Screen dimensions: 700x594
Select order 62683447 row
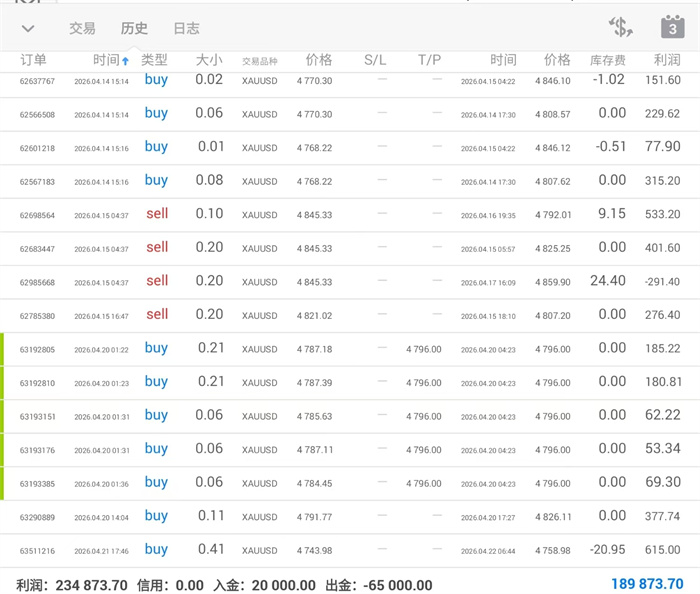[x=350, y=248]
